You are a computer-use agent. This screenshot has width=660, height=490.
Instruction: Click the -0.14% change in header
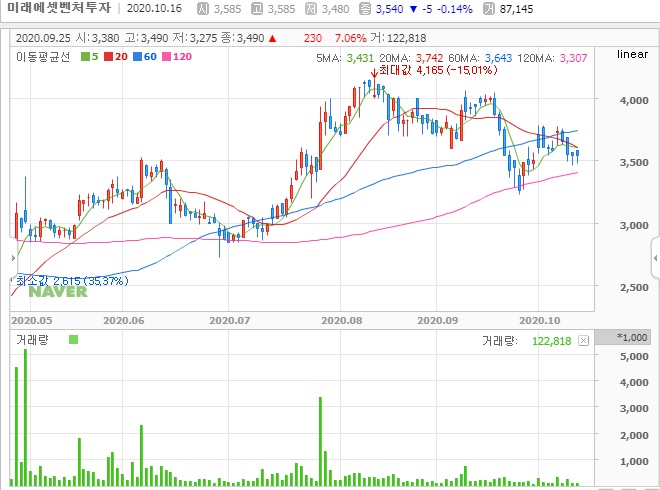(455, 9)
